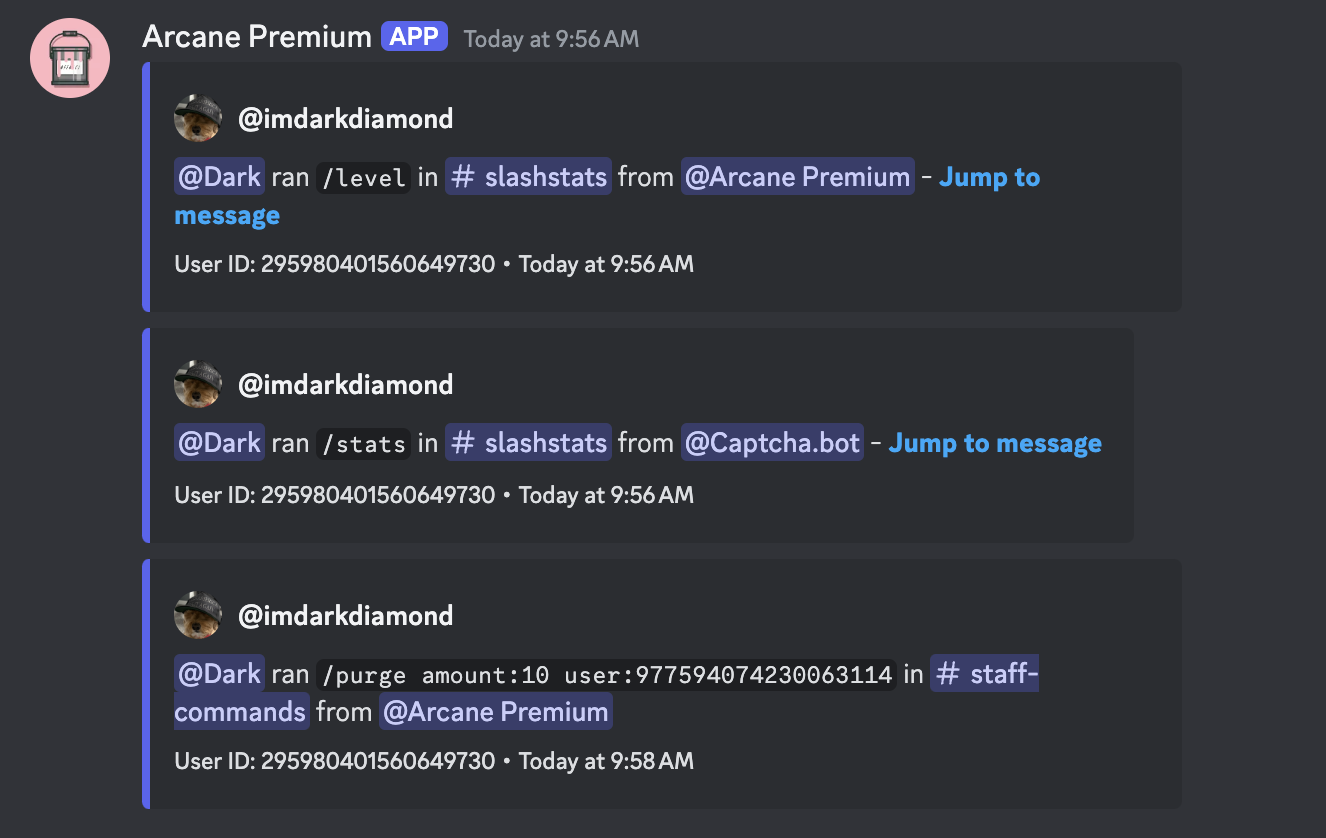
Task: Click Jump to message in /stats embed
Action: pos(995,443)
